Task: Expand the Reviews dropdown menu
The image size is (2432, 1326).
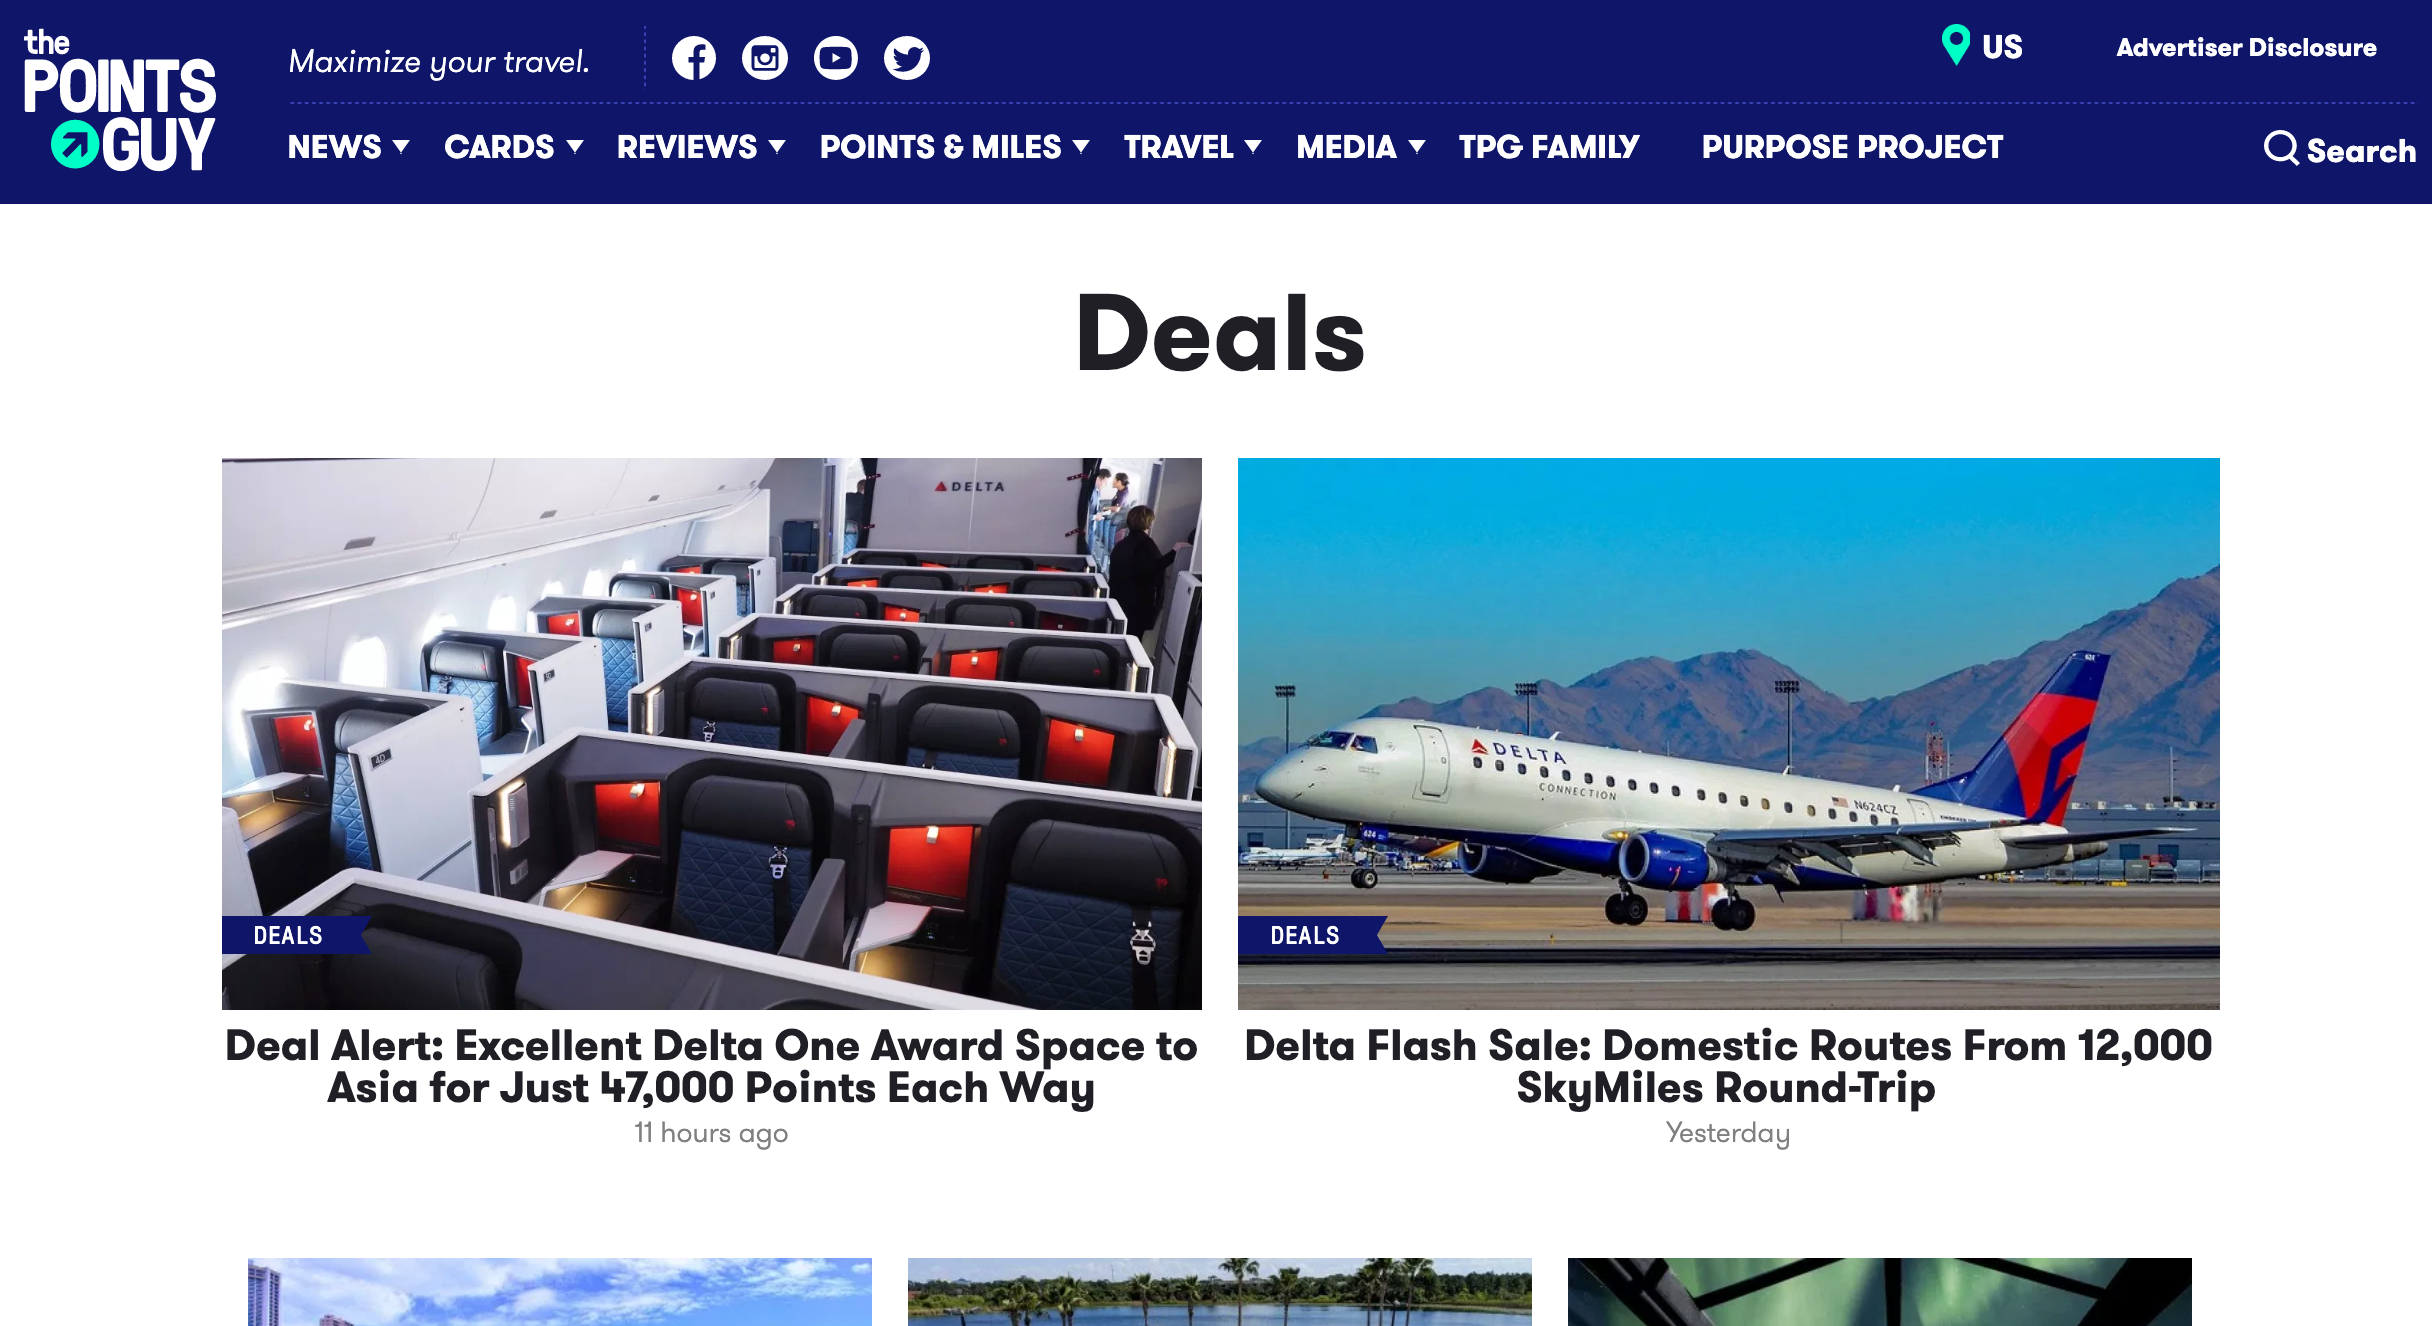Action: [x=701, y=147]
